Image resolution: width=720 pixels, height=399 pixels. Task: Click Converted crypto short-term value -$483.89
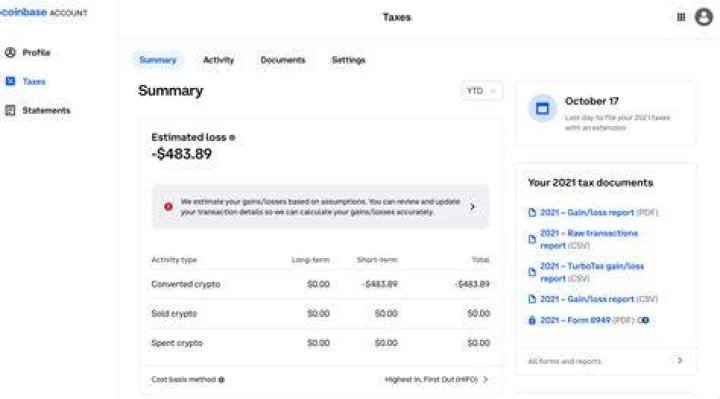[x=380, y=284]
